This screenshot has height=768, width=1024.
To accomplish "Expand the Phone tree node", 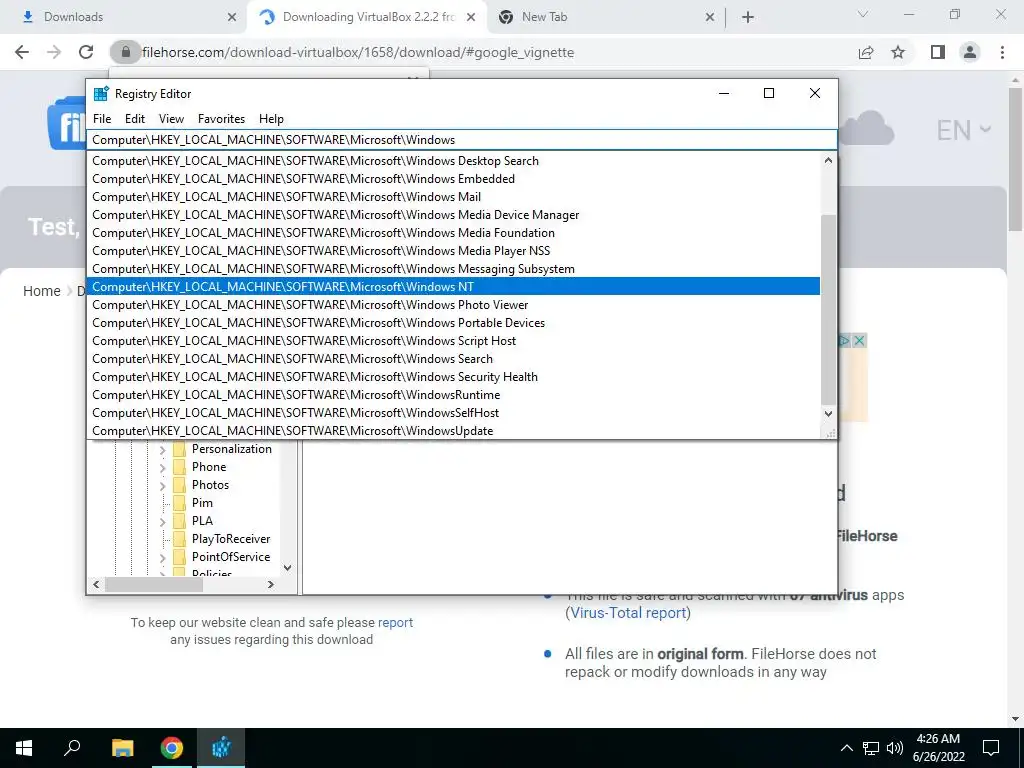I will pyautogui.click(x=163, y=468).
